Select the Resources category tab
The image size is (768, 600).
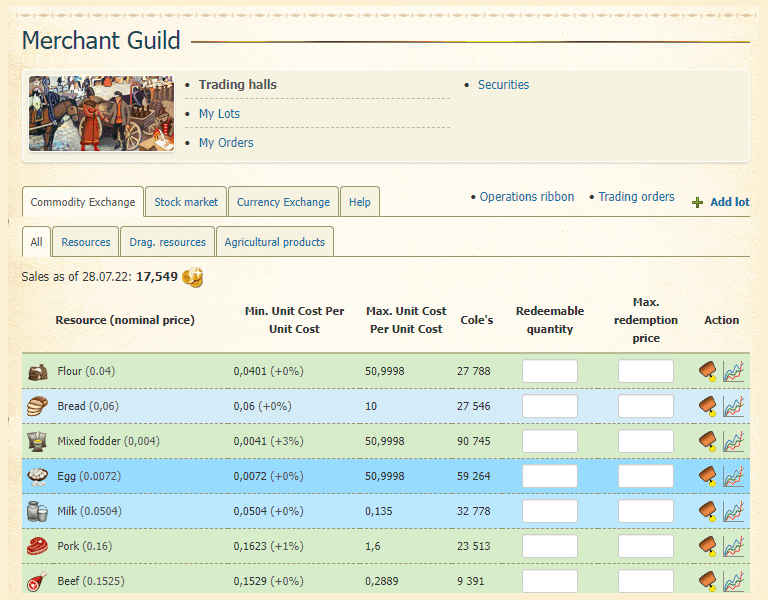[x=86, y=242]
